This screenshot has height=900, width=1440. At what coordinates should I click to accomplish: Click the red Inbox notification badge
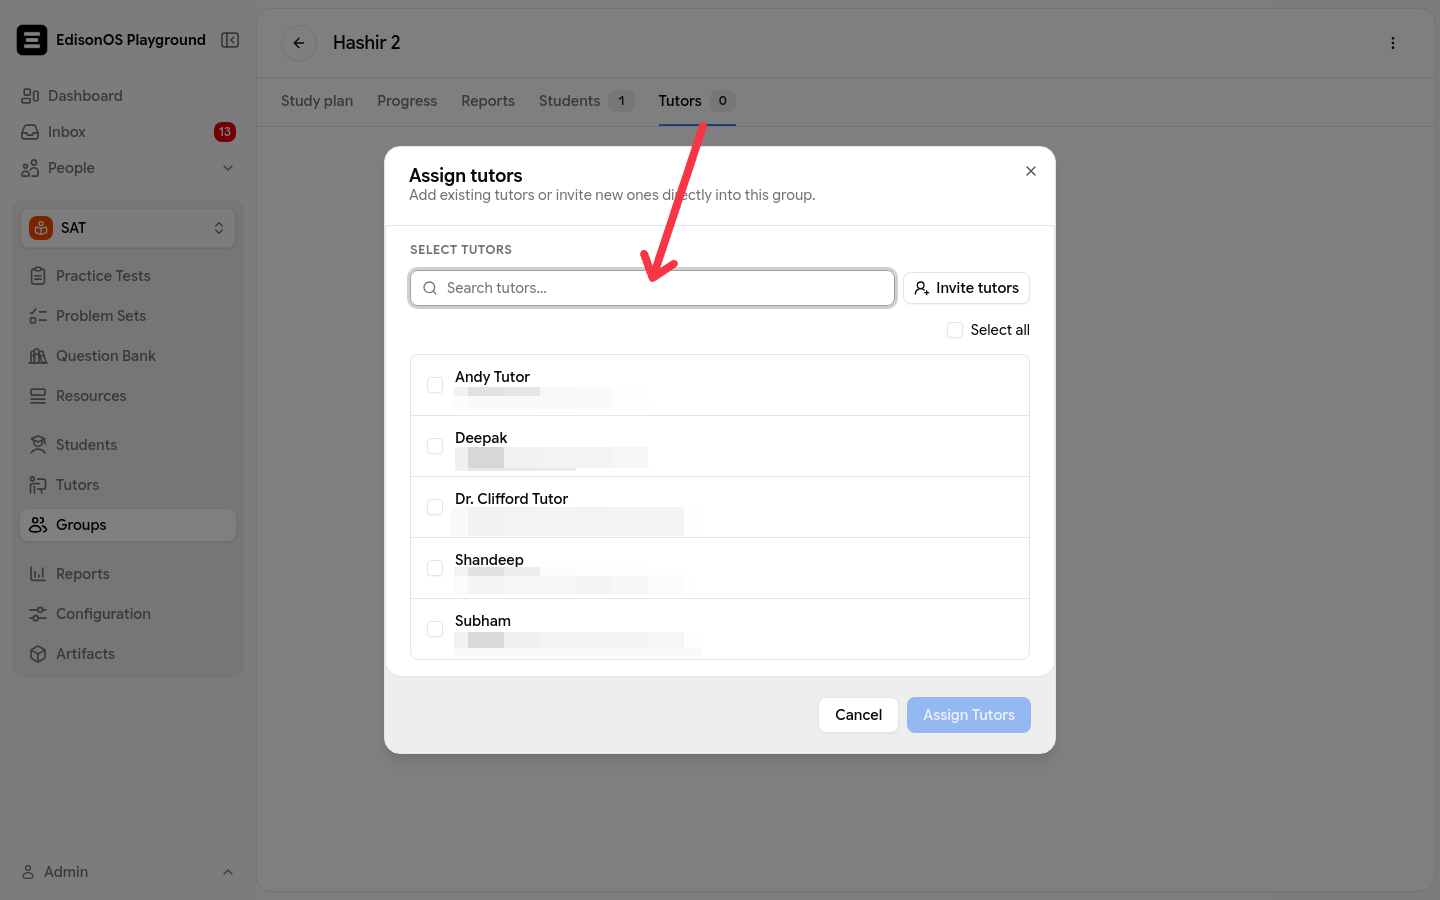tap(225, 132)
